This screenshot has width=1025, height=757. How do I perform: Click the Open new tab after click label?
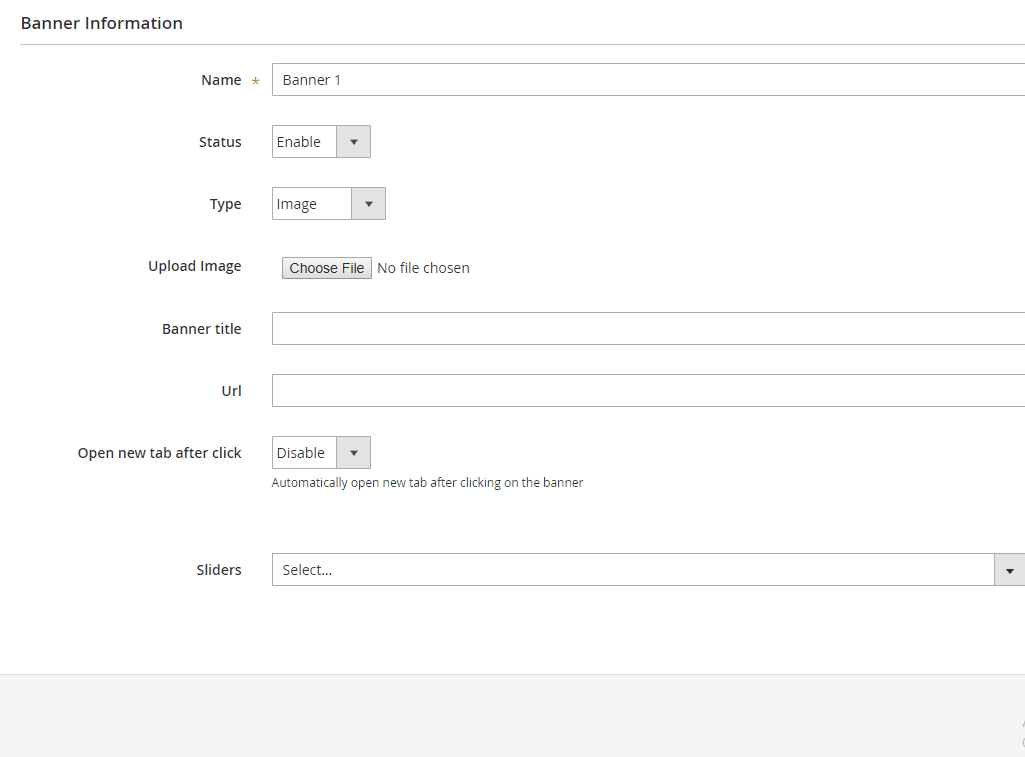click(x=160, y=453)
